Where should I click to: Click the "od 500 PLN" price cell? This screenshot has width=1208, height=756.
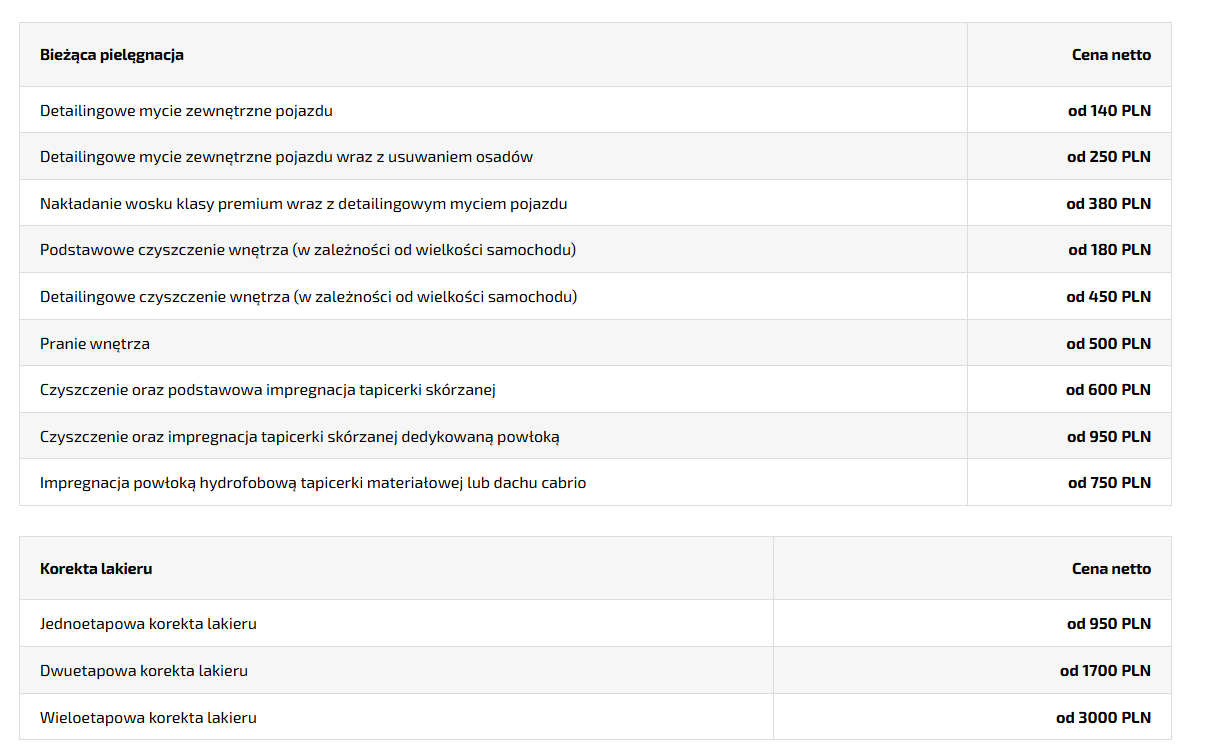tap(1108, 344)
